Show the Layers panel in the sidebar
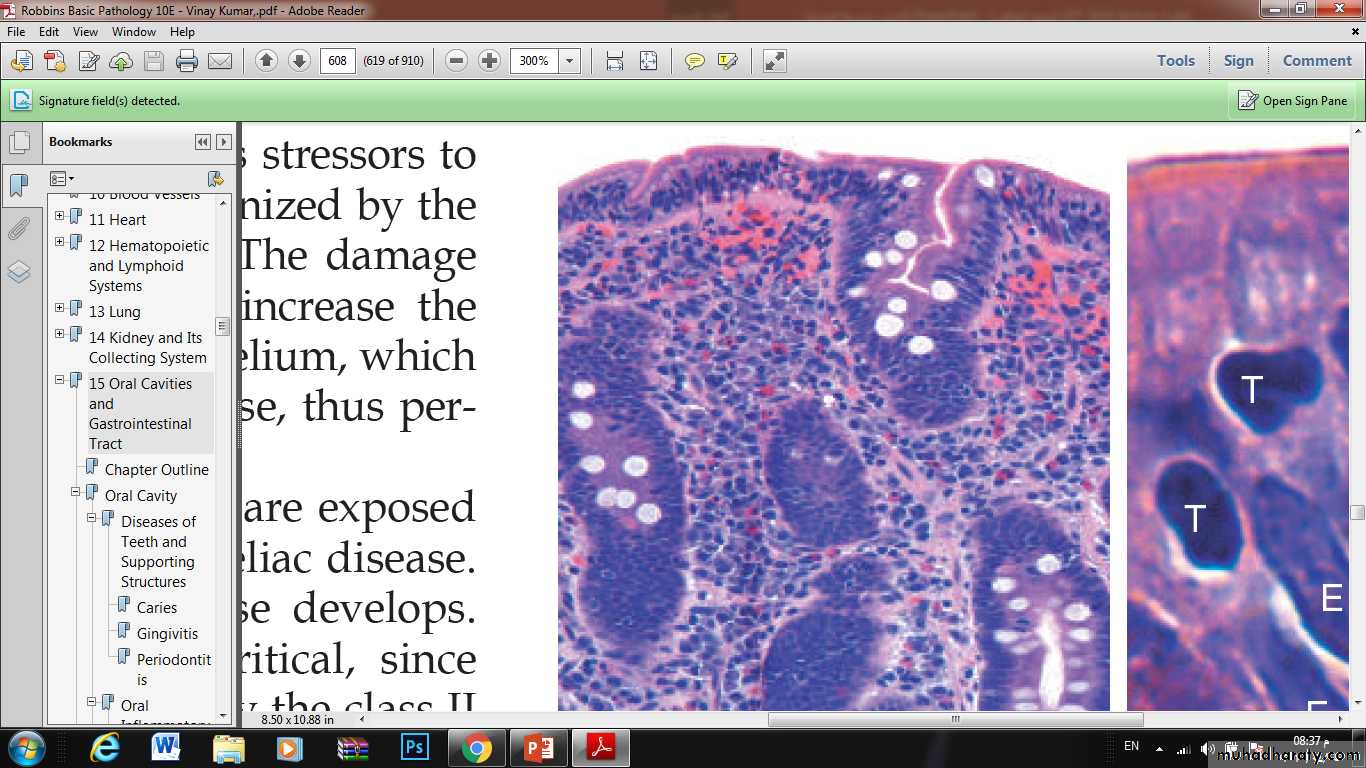The width and height of the screenshot is (1366, 768). 18,272
